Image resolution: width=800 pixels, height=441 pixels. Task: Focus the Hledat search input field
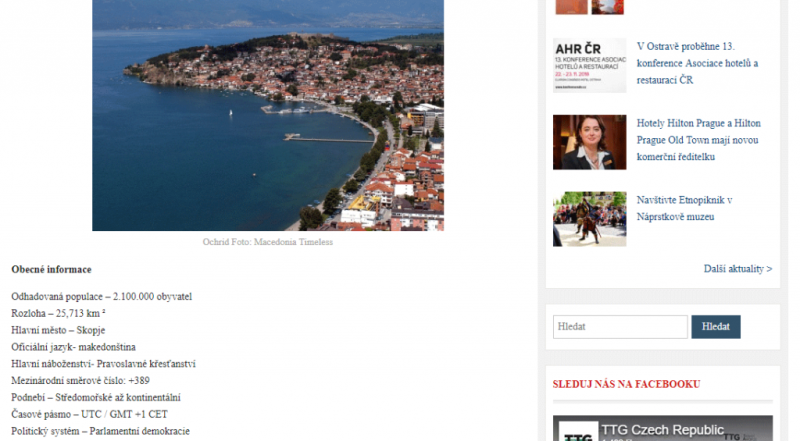pos(619,327)
